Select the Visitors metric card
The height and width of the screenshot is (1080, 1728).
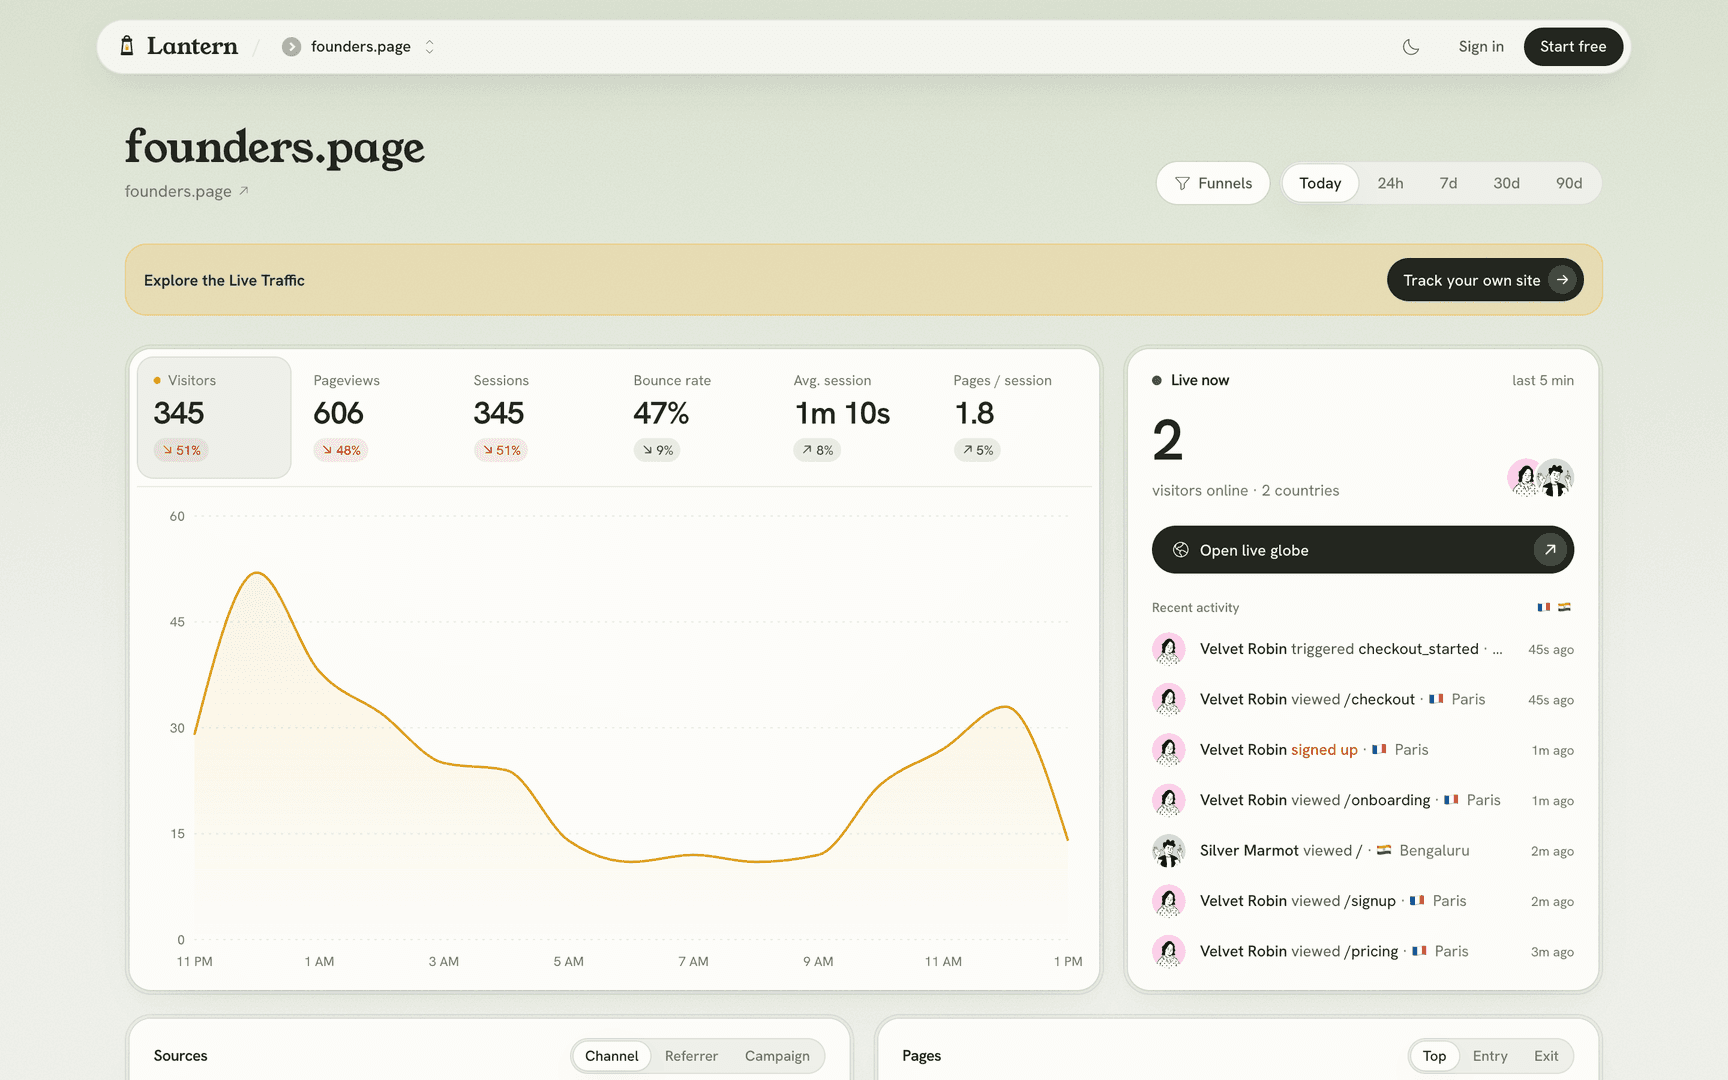(214, 417)
